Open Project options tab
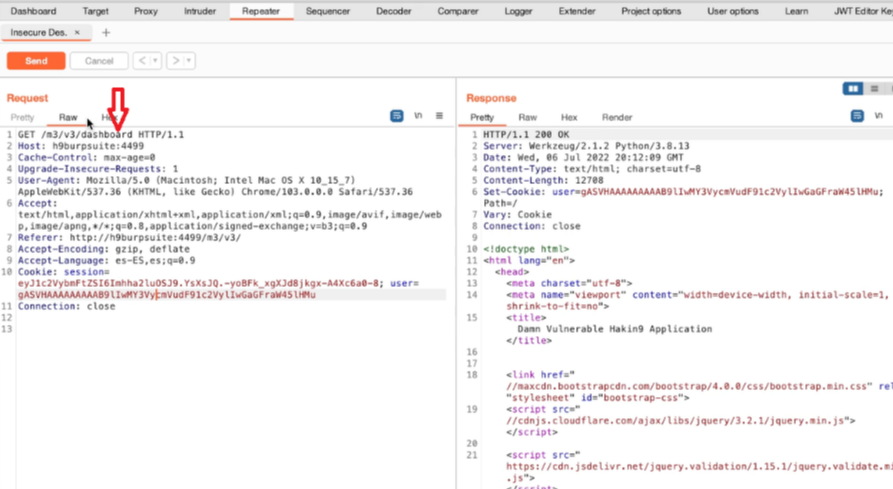The height and width of the screenshot is (489, 893). (651, 11)
